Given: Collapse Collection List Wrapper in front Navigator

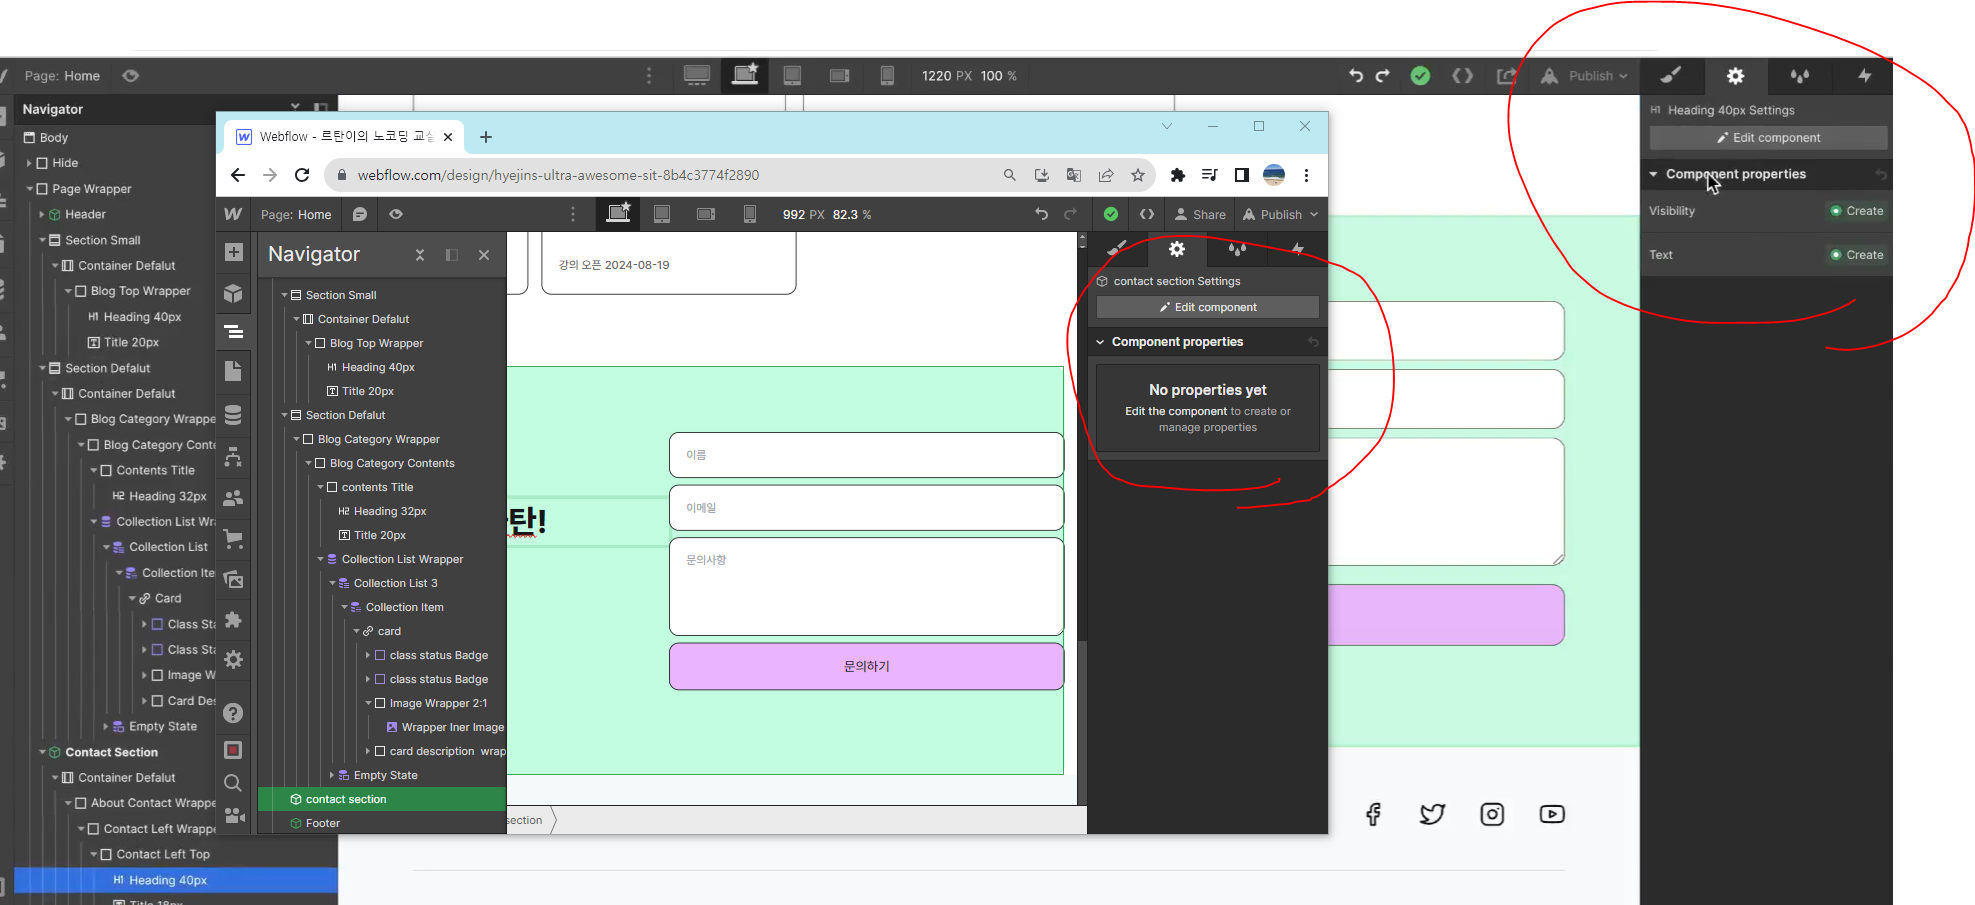Looking at the screenshot, I should coord(321,559).
